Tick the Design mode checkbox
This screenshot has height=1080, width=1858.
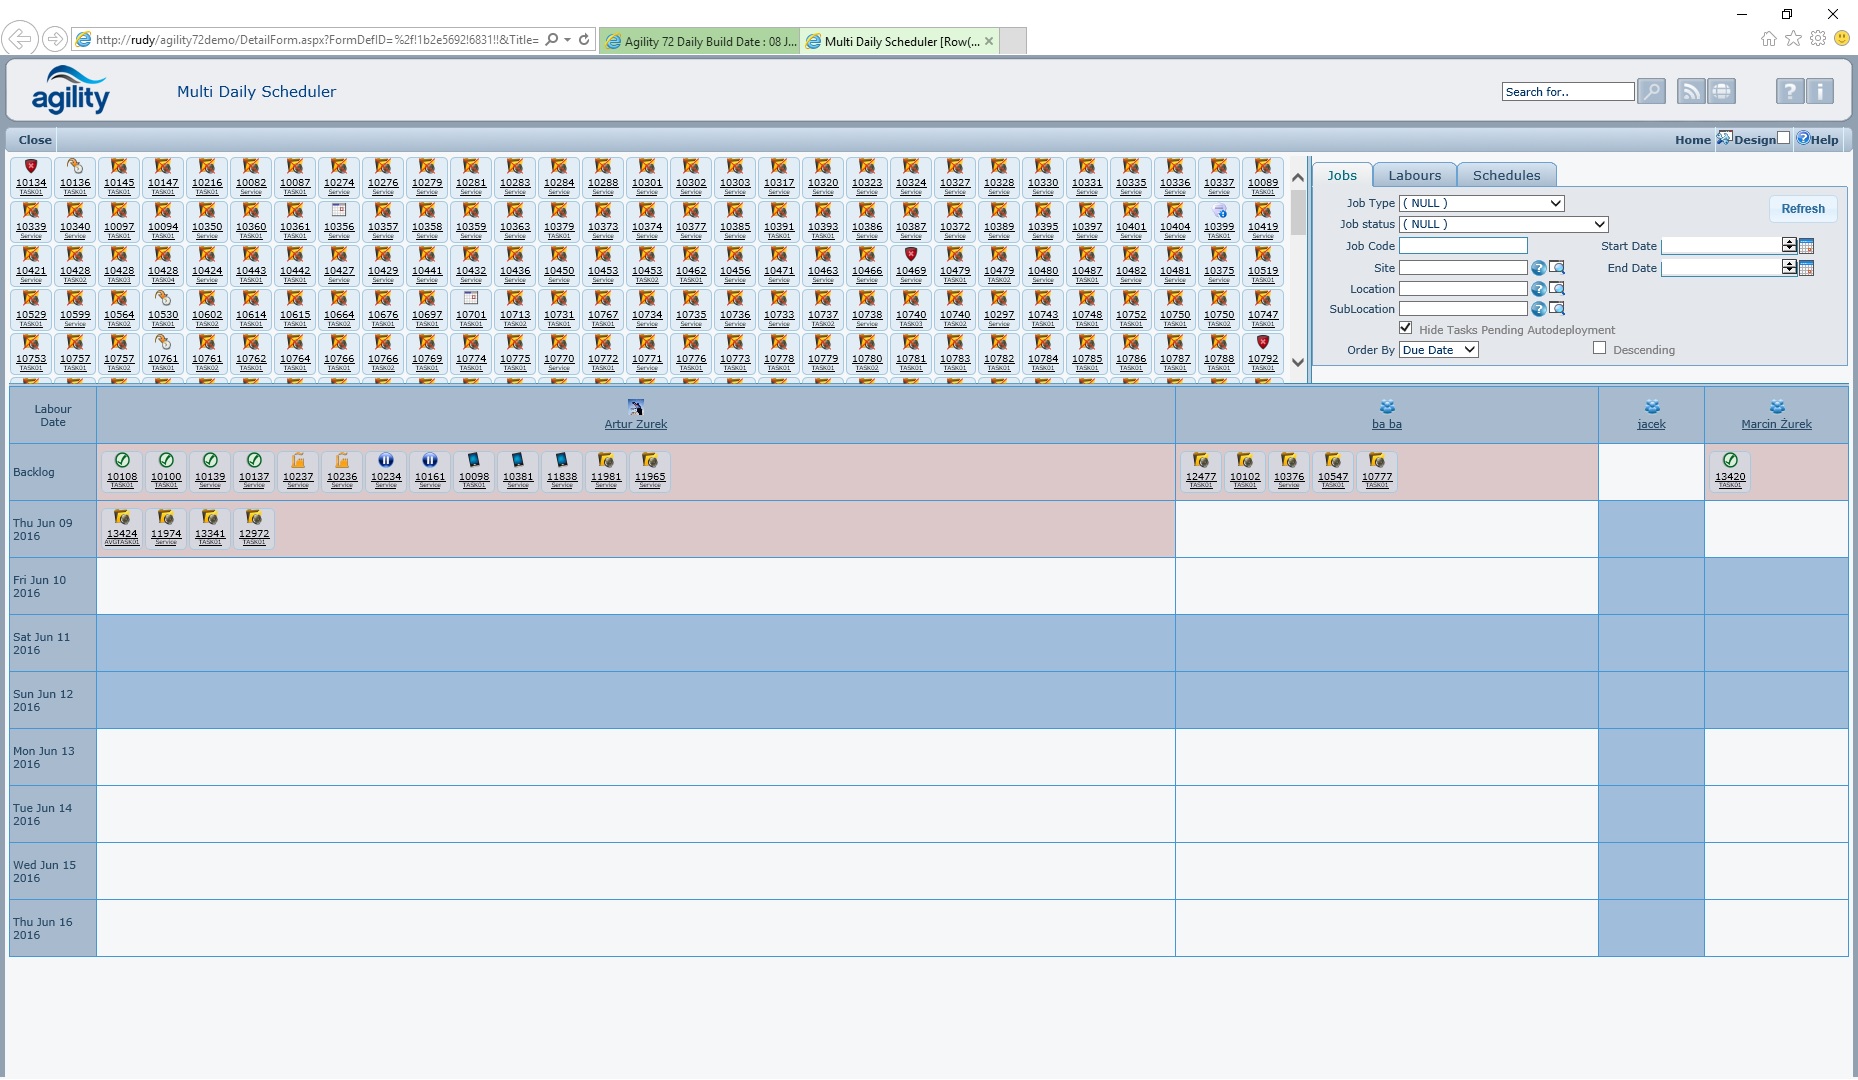(x=1783, y=138)
